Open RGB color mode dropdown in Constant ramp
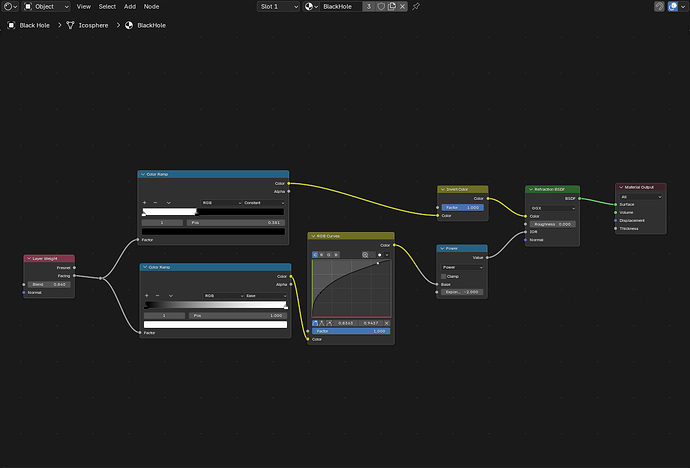 click(x=222, y=203)
